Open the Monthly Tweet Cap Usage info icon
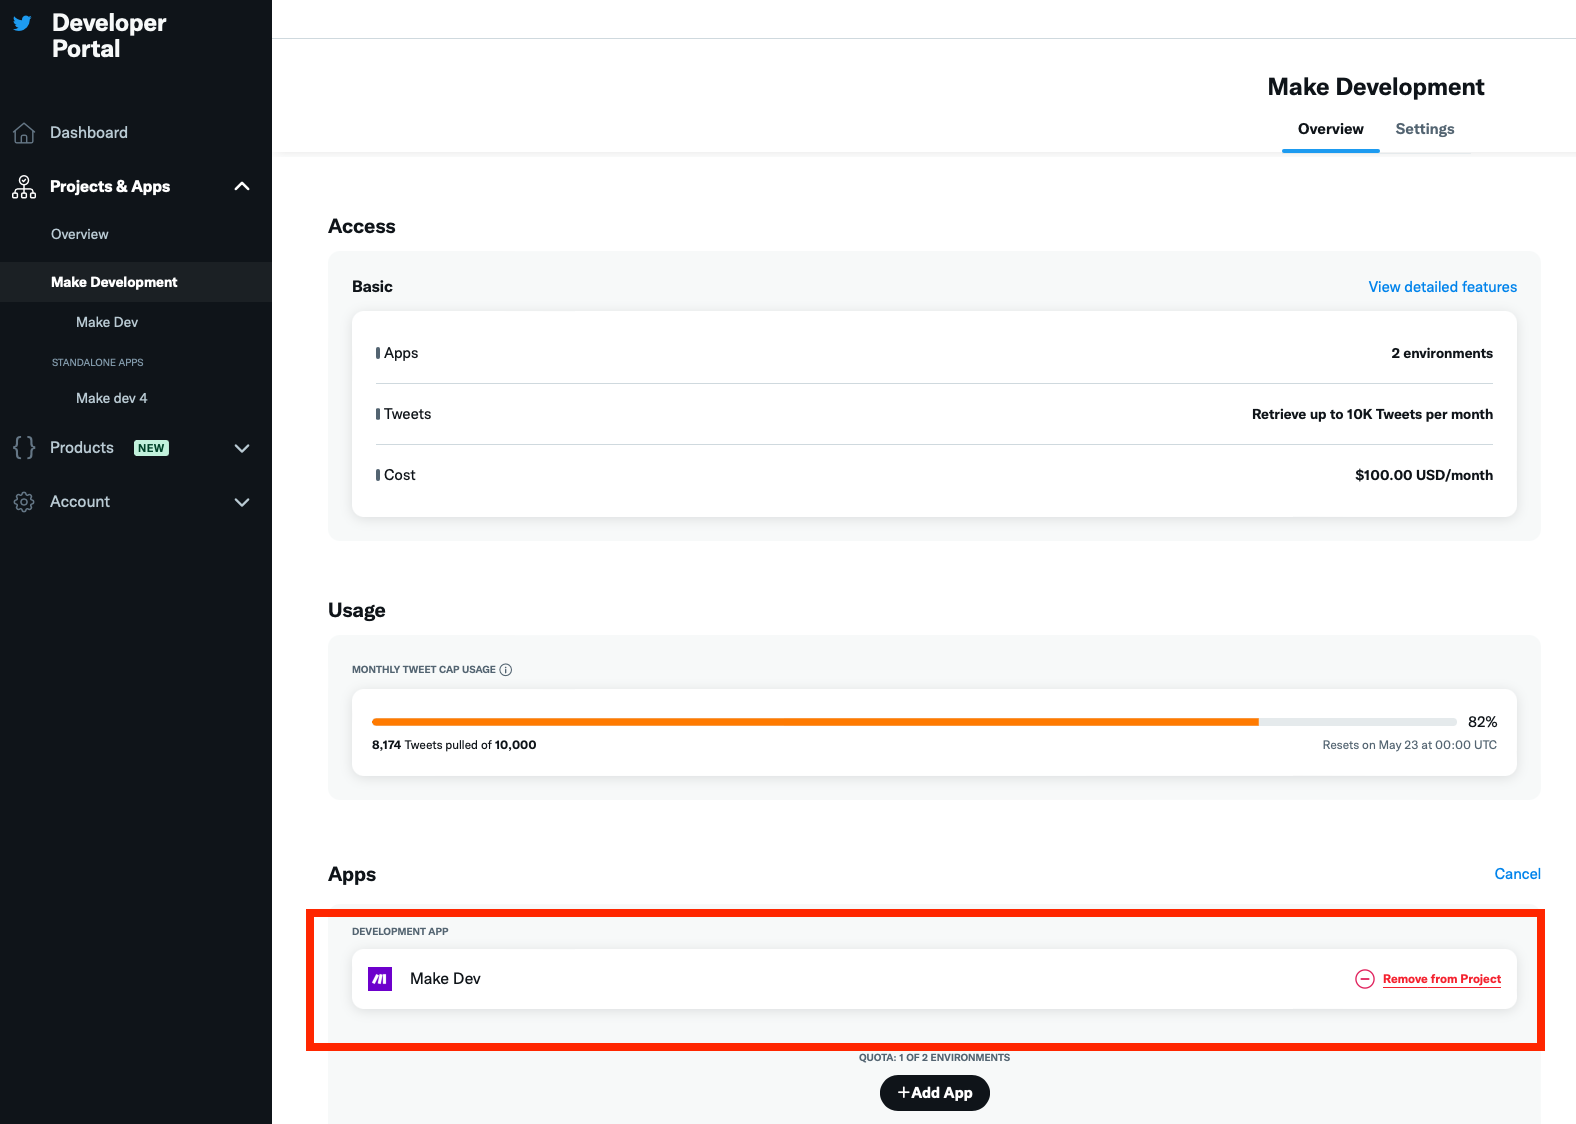This screenshot has width=1576, height=1124. tap(506, 670)
